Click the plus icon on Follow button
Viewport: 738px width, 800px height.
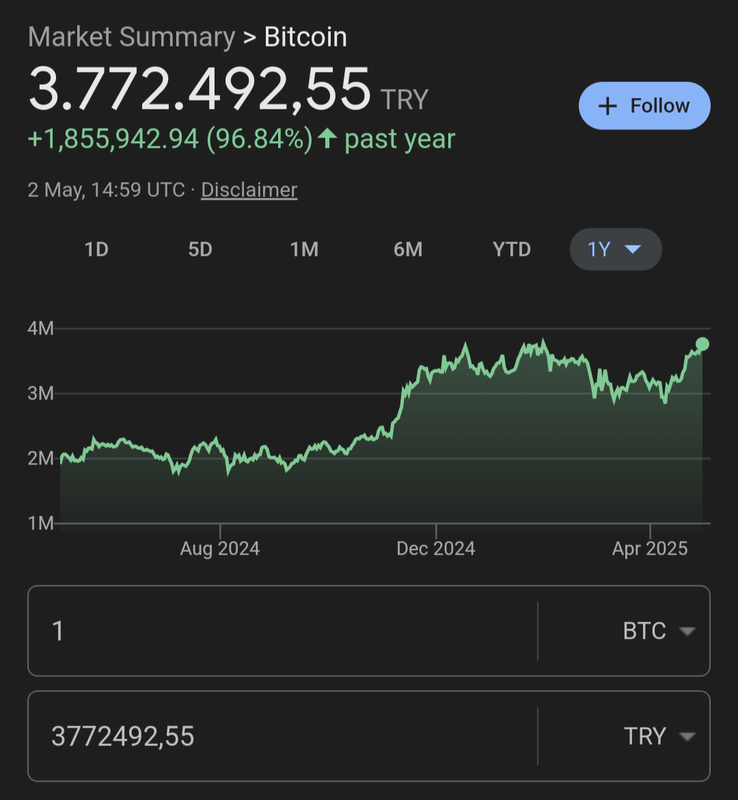[607, 106]
